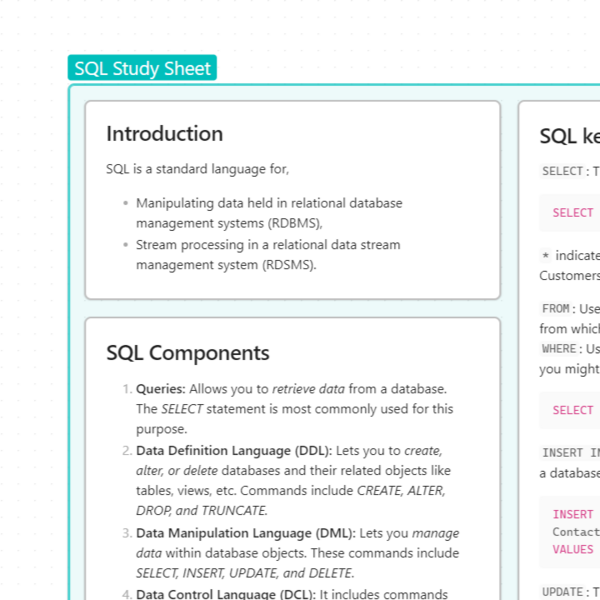Screen dimensions: 600x600
Task: Select the SQL Components heading
Action: click(x=188, y=353)
